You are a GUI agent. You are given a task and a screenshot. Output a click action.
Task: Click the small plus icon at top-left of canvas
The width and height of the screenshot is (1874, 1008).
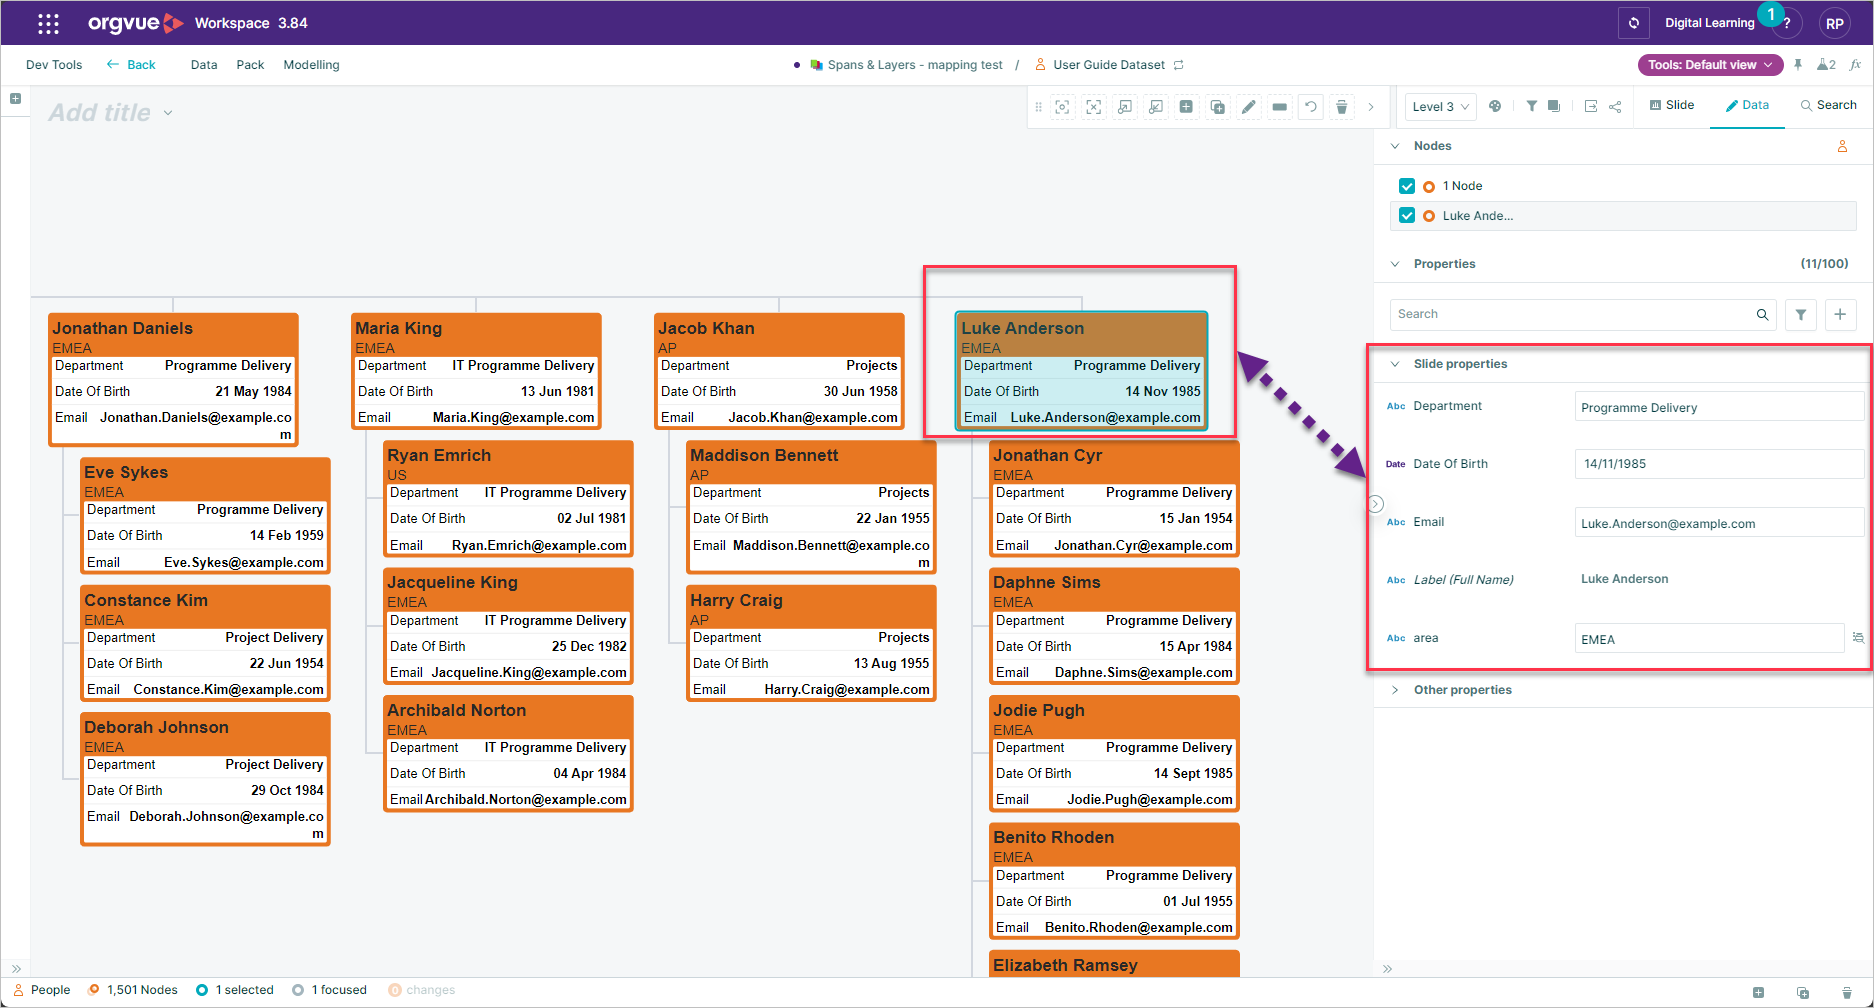[15, 99]
